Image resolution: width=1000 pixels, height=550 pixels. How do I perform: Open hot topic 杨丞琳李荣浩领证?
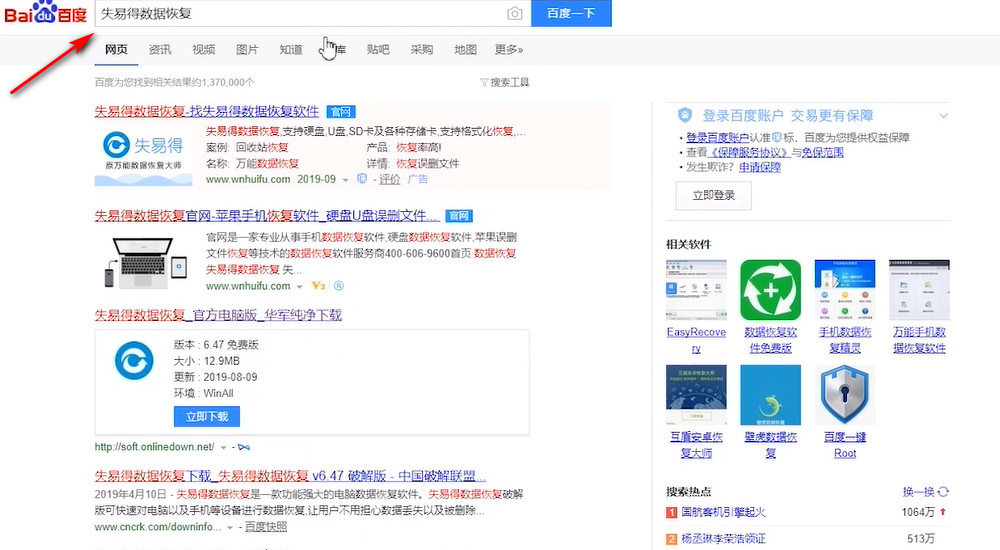pos(723,539)
